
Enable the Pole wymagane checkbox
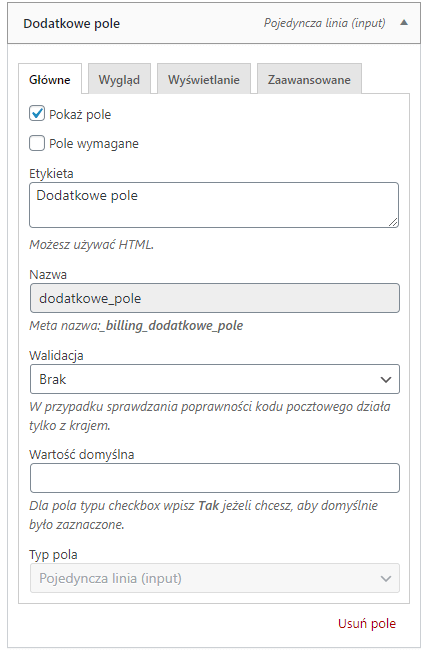[37, 143]
